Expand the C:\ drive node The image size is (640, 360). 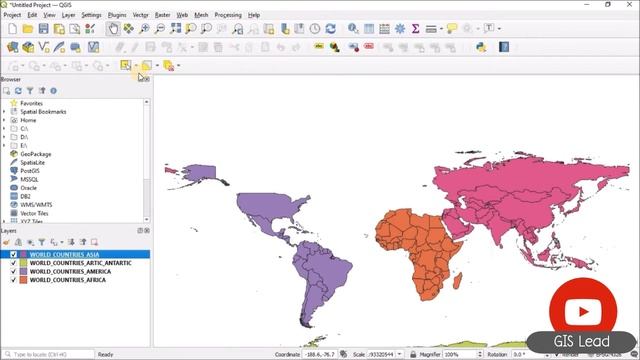pyautogui.click(x=4, y=129)
